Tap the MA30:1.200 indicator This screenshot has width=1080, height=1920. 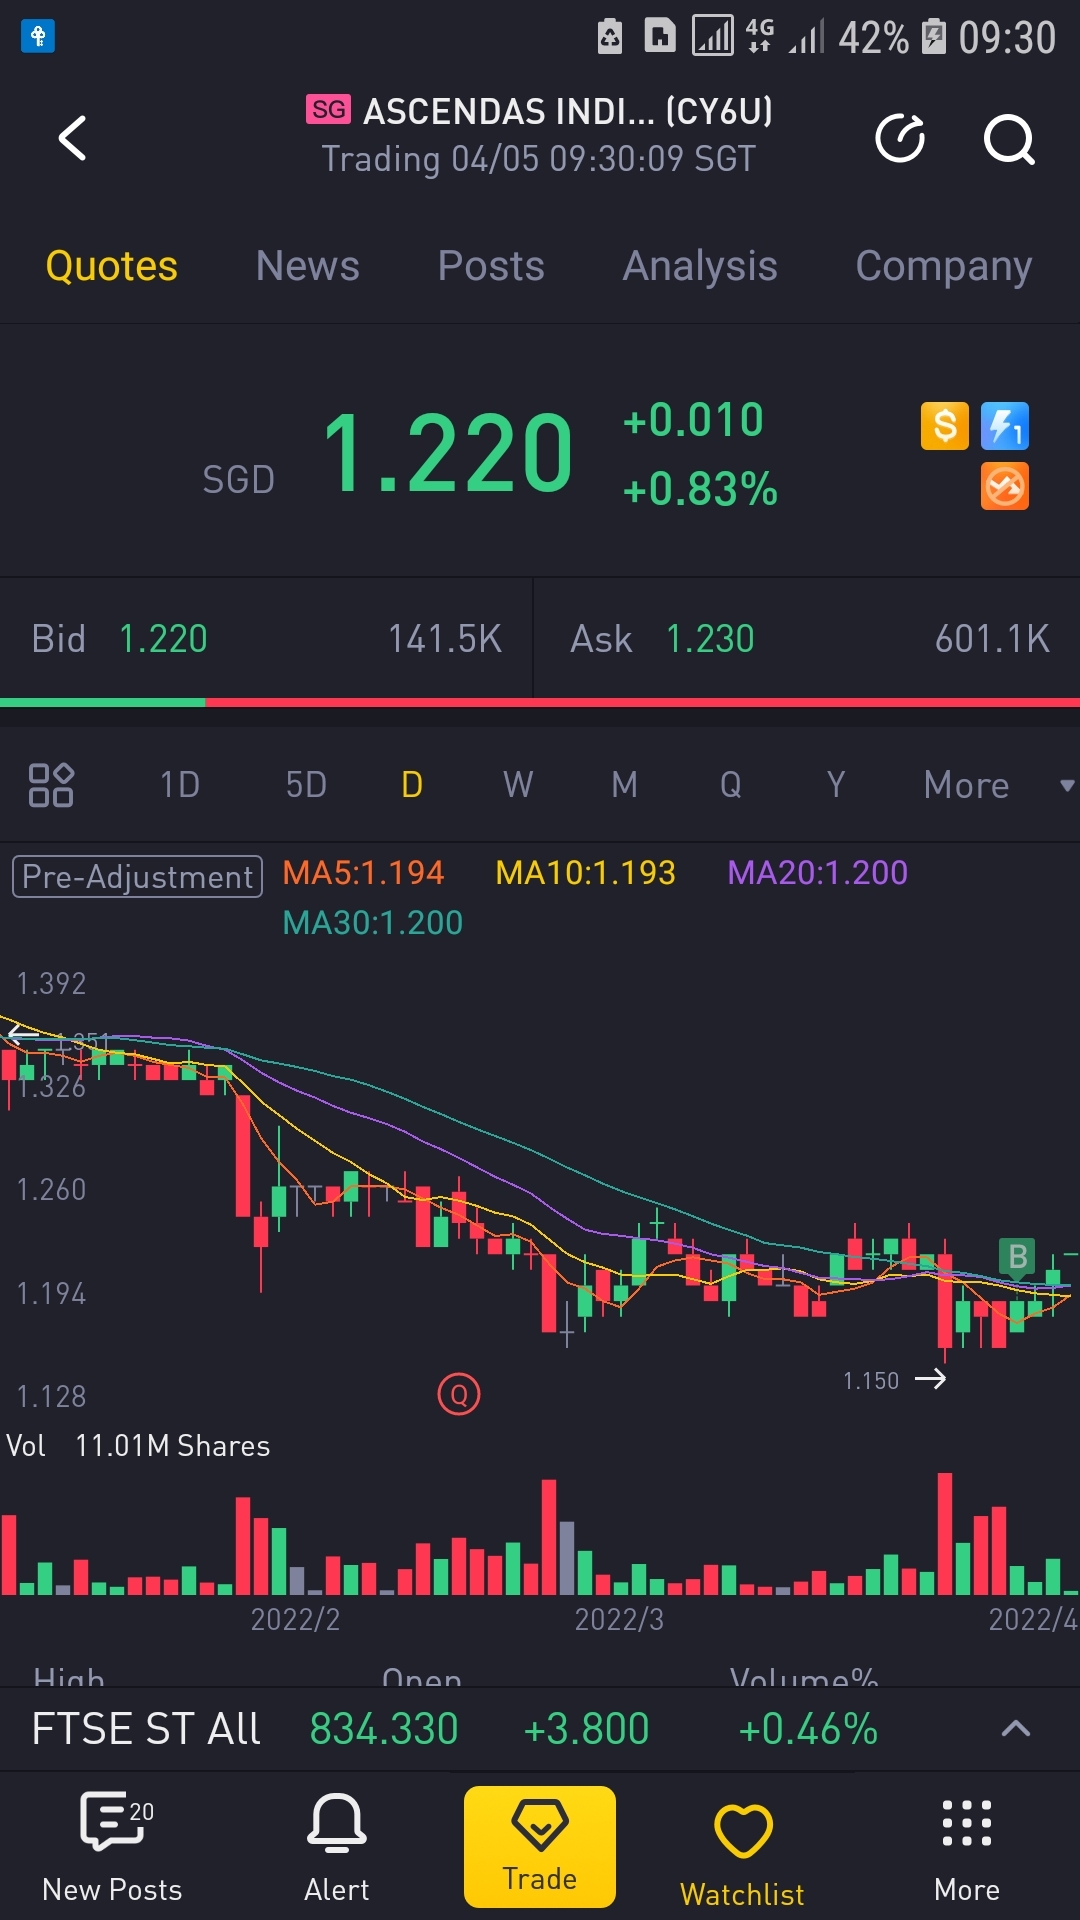point(373,923)
